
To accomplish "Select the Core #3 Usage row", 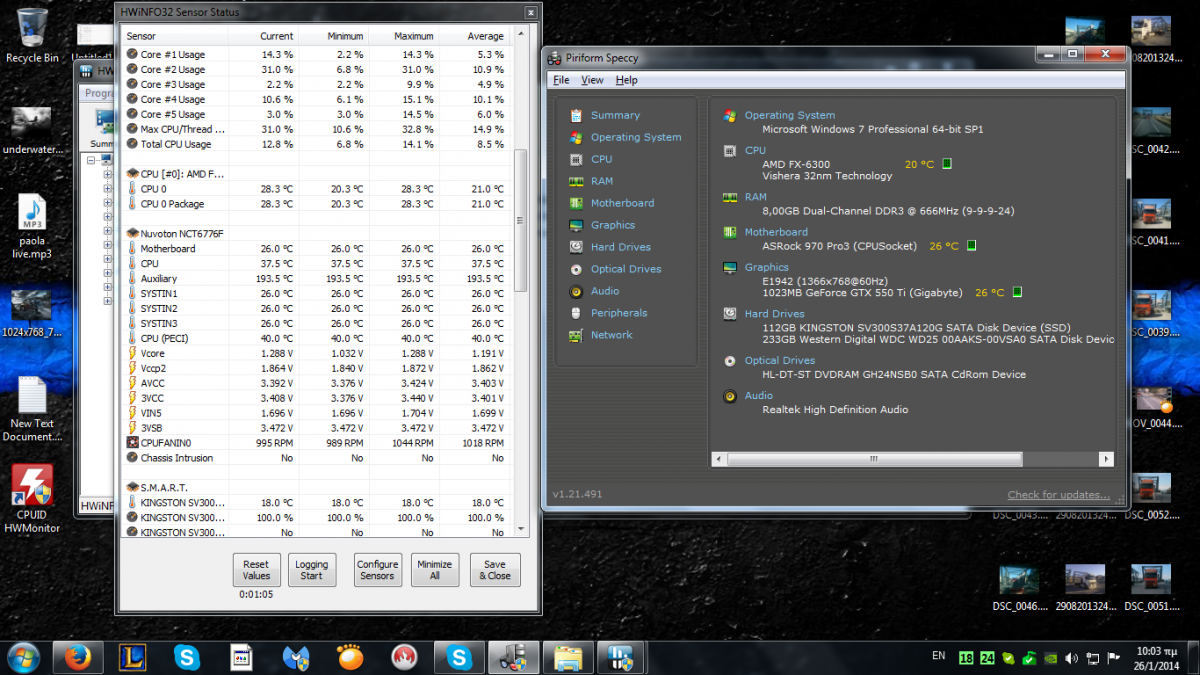I will [317, 84].
